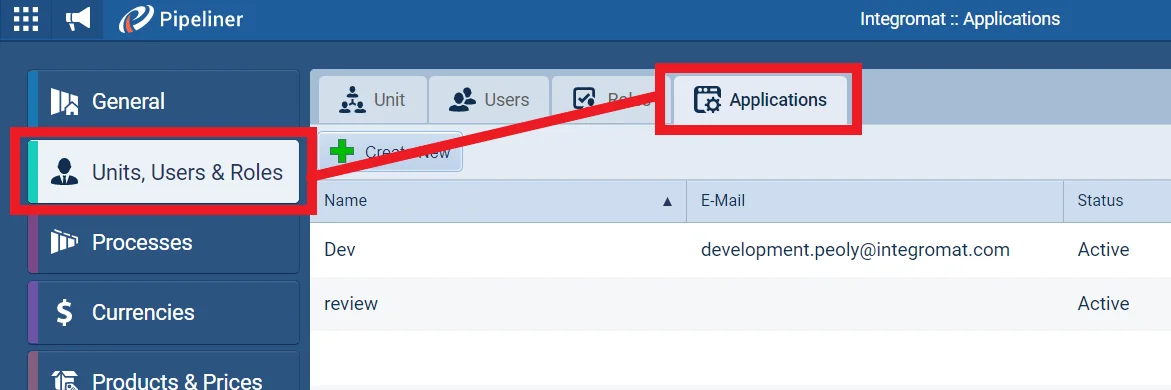1171x390 pixels.
Task: Click the Active status of Dev
Action: [x=1103, y=250]
